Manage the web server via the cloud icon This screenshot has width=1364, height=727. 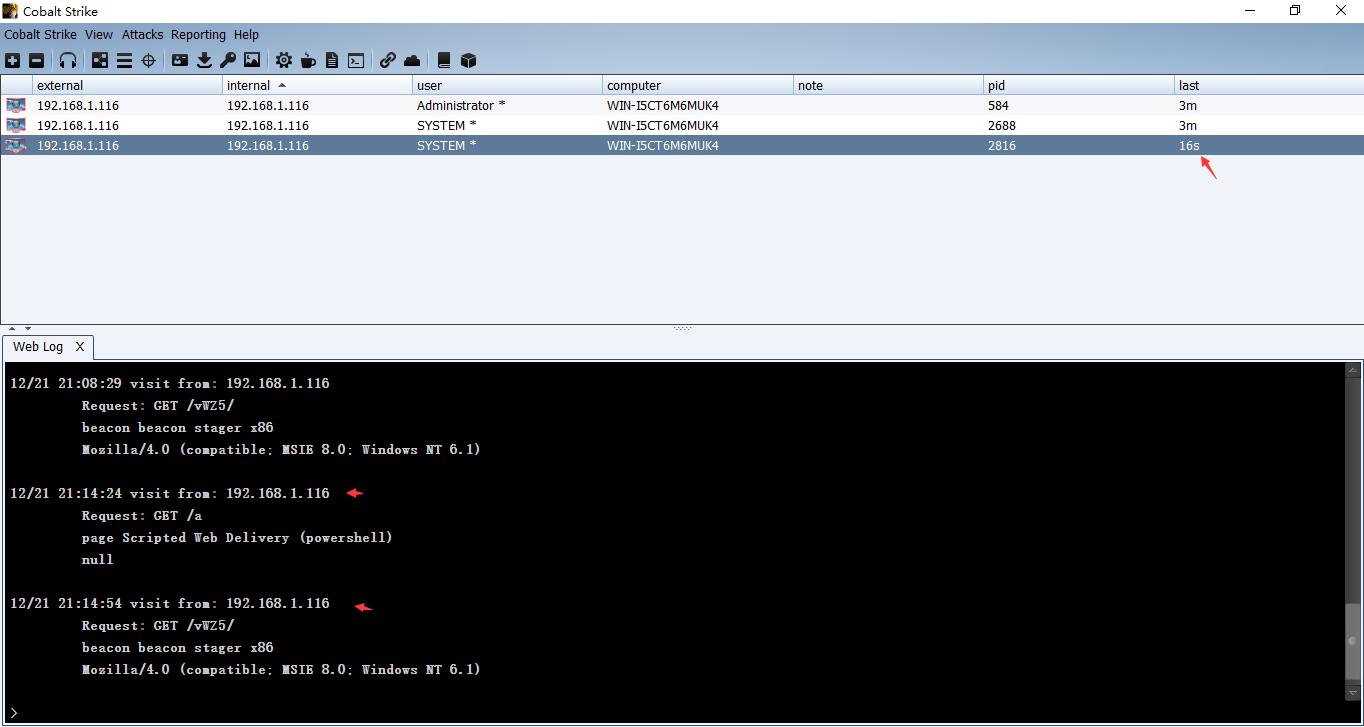tap(412, 60)
